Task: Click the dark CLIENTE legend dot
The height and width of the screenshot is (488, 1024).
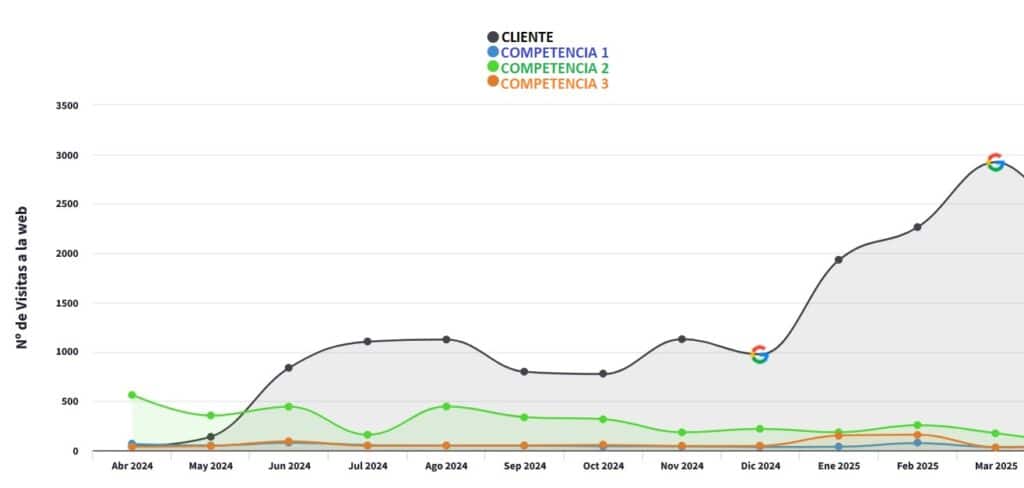Action: click(x=493, y=37)
